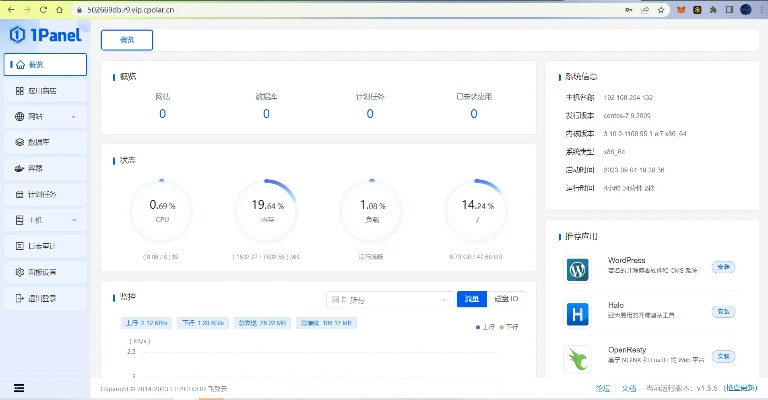Click the Log out (退出登录) sidebar item
The width and height of the screenshot is (768, 400).
click(42, 298)
